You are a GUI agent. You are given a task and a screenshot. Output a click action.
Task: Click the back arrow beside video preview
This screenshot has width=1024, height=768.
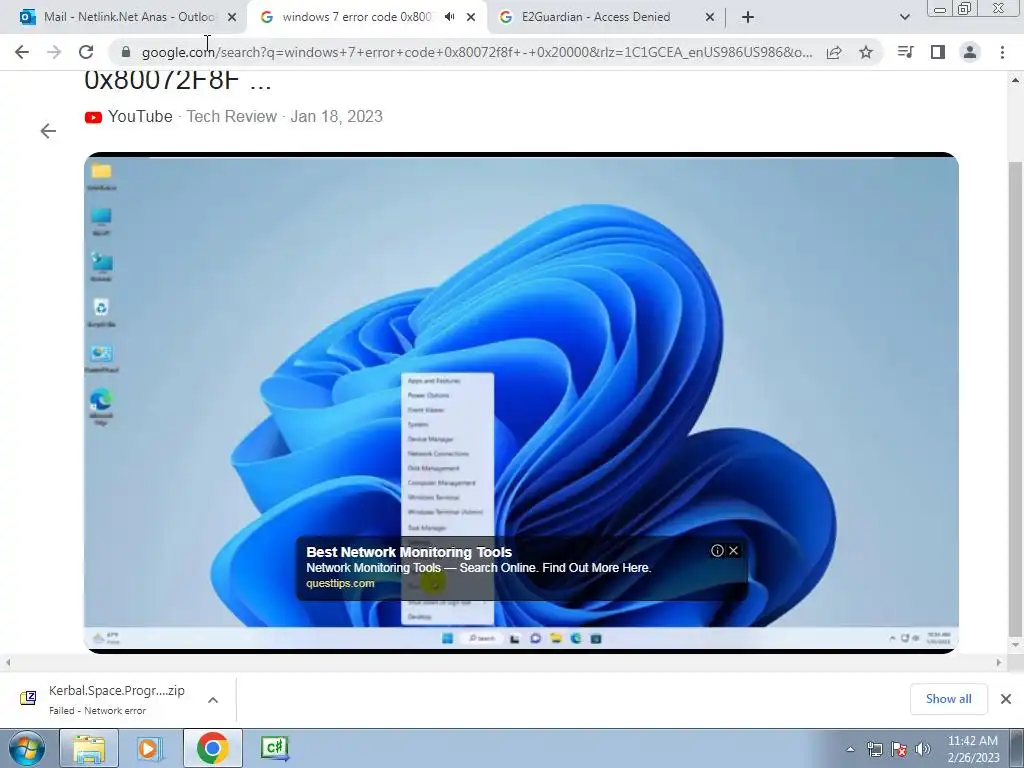pyautogui.click(x=48, y=131)
